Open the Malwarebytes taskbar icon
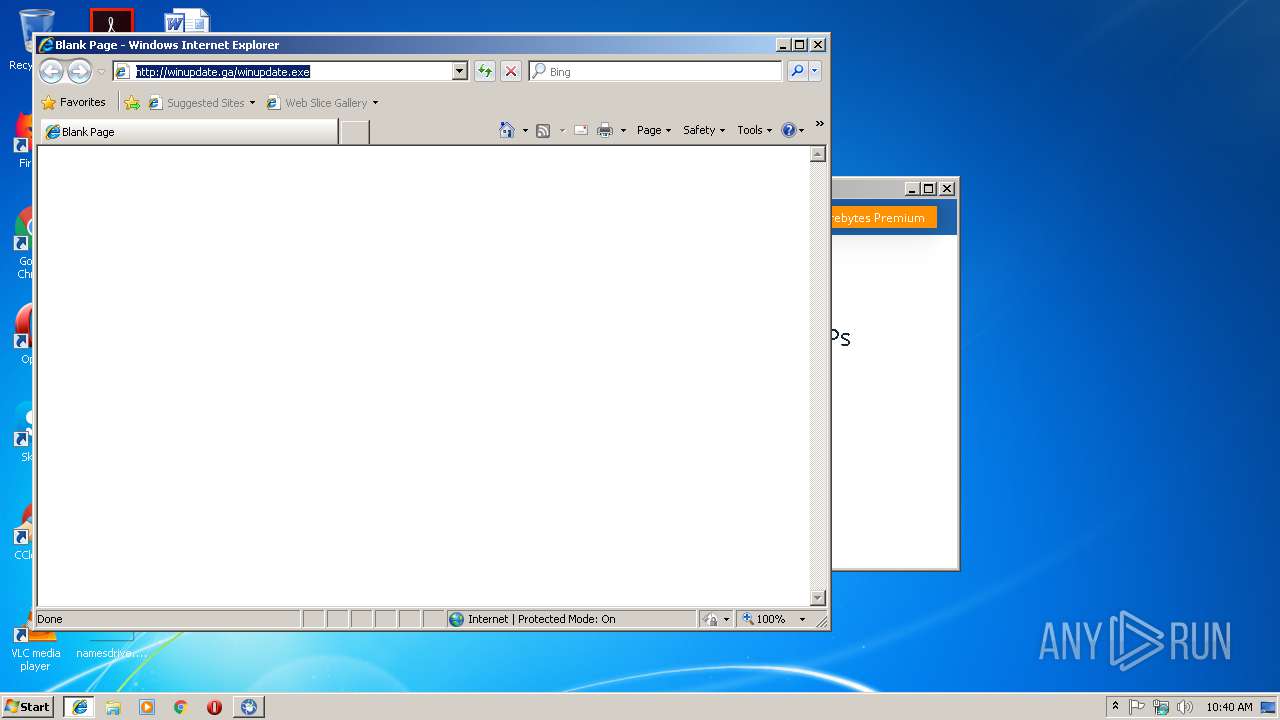Viewport: 1280px width, 720px height. coord(249,707)
